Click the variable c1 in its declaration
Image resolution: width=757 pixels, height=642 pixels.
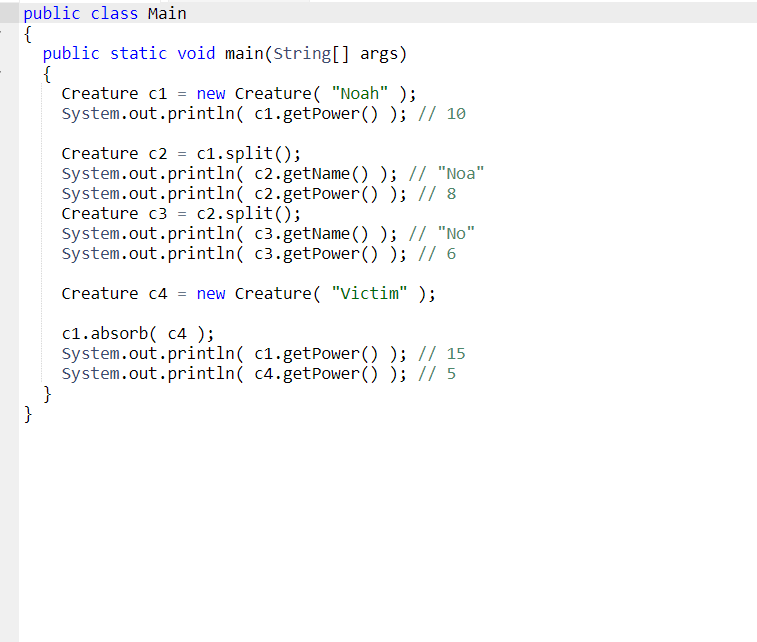tap(157, 94)
